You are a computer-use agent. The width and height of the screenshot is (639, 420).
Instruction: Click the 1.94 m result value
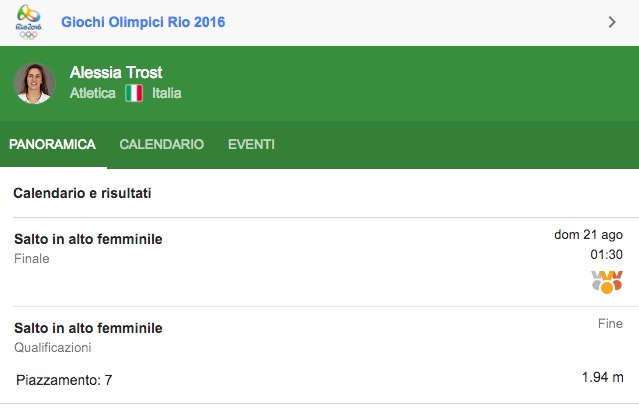coord(602,378)
